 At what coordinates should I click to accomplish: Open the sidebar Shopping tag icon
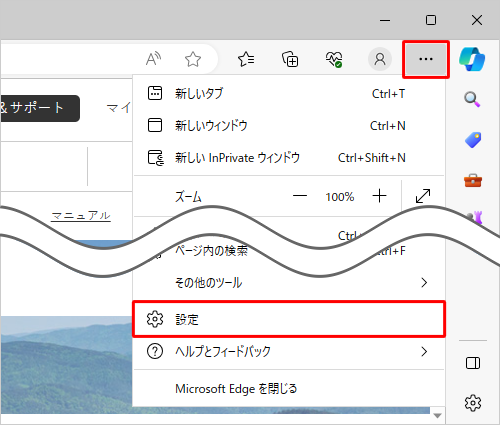point(473,140)
